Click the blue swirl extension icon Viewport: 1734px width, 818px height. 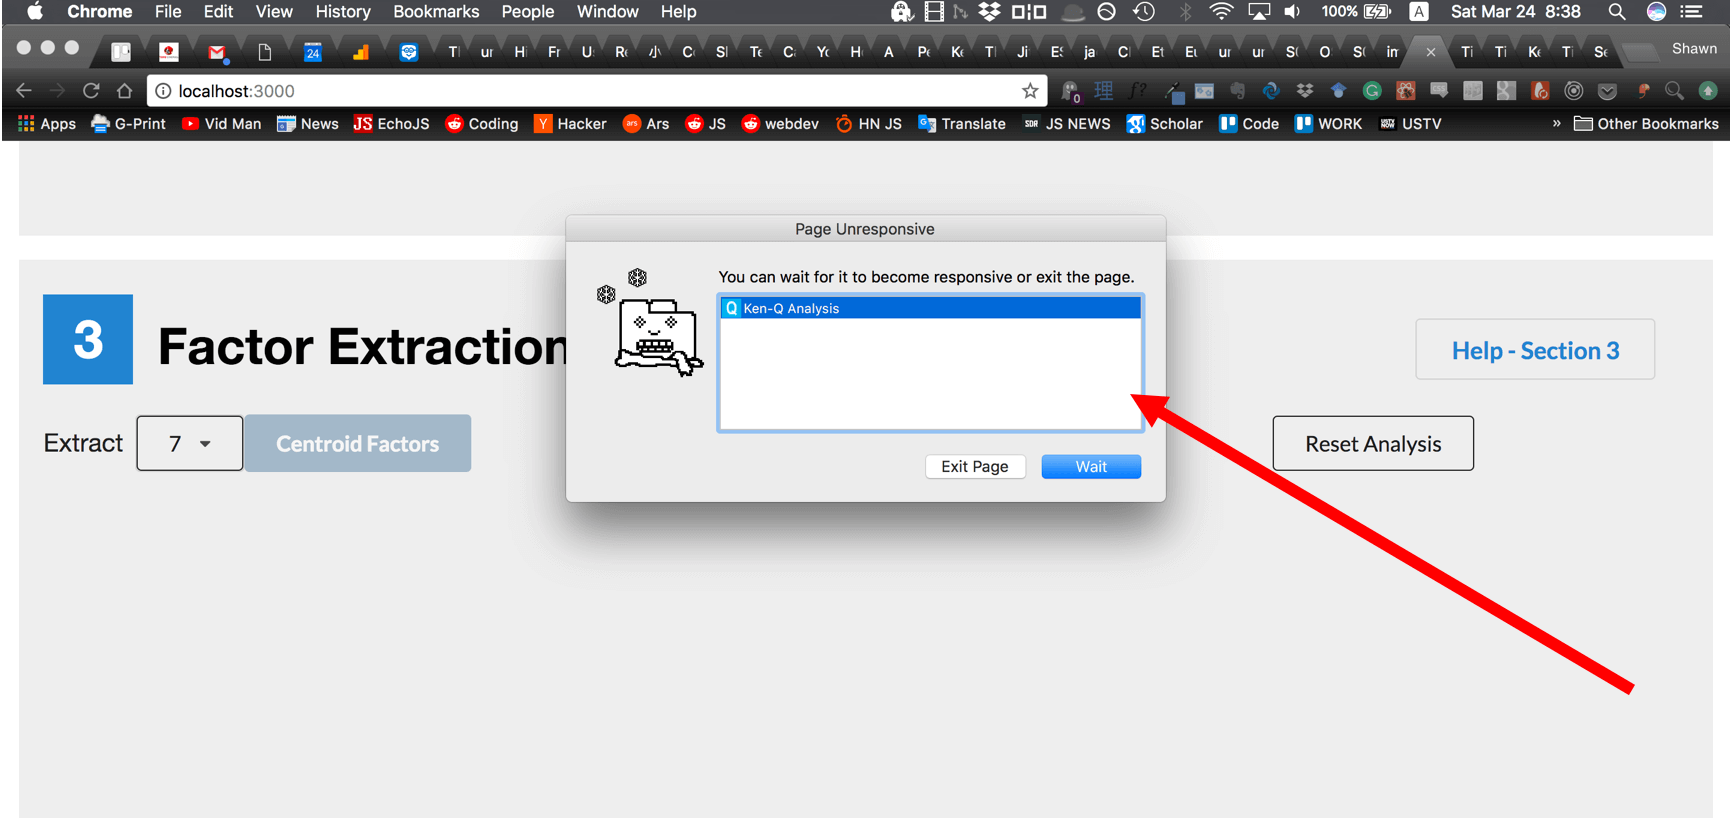click(1271, 91)
